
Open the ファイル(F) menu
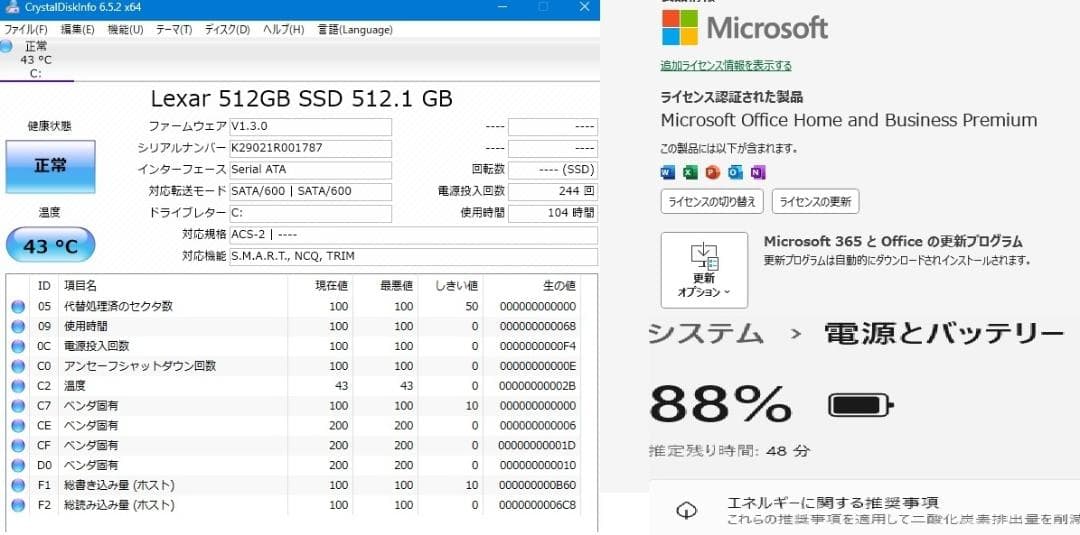(26, 30)
